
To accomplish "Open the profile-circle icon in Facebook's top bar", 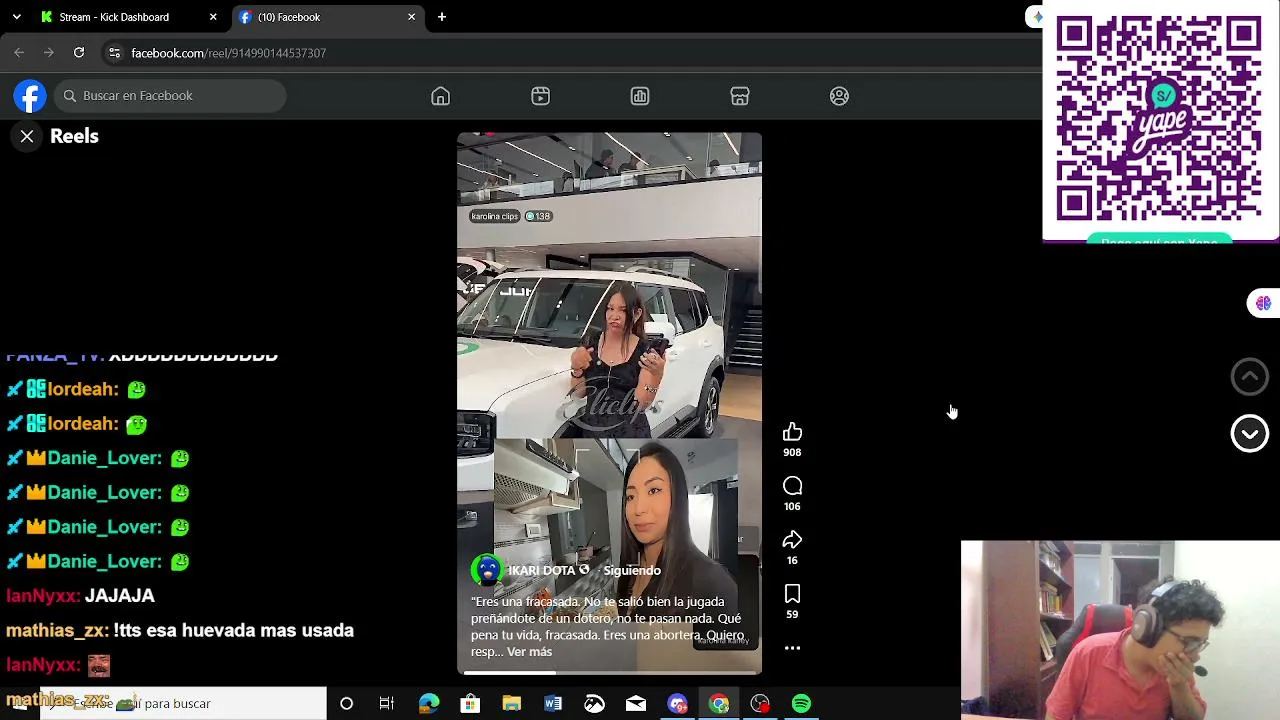I will pyautogui.click(x=839, y=96).
